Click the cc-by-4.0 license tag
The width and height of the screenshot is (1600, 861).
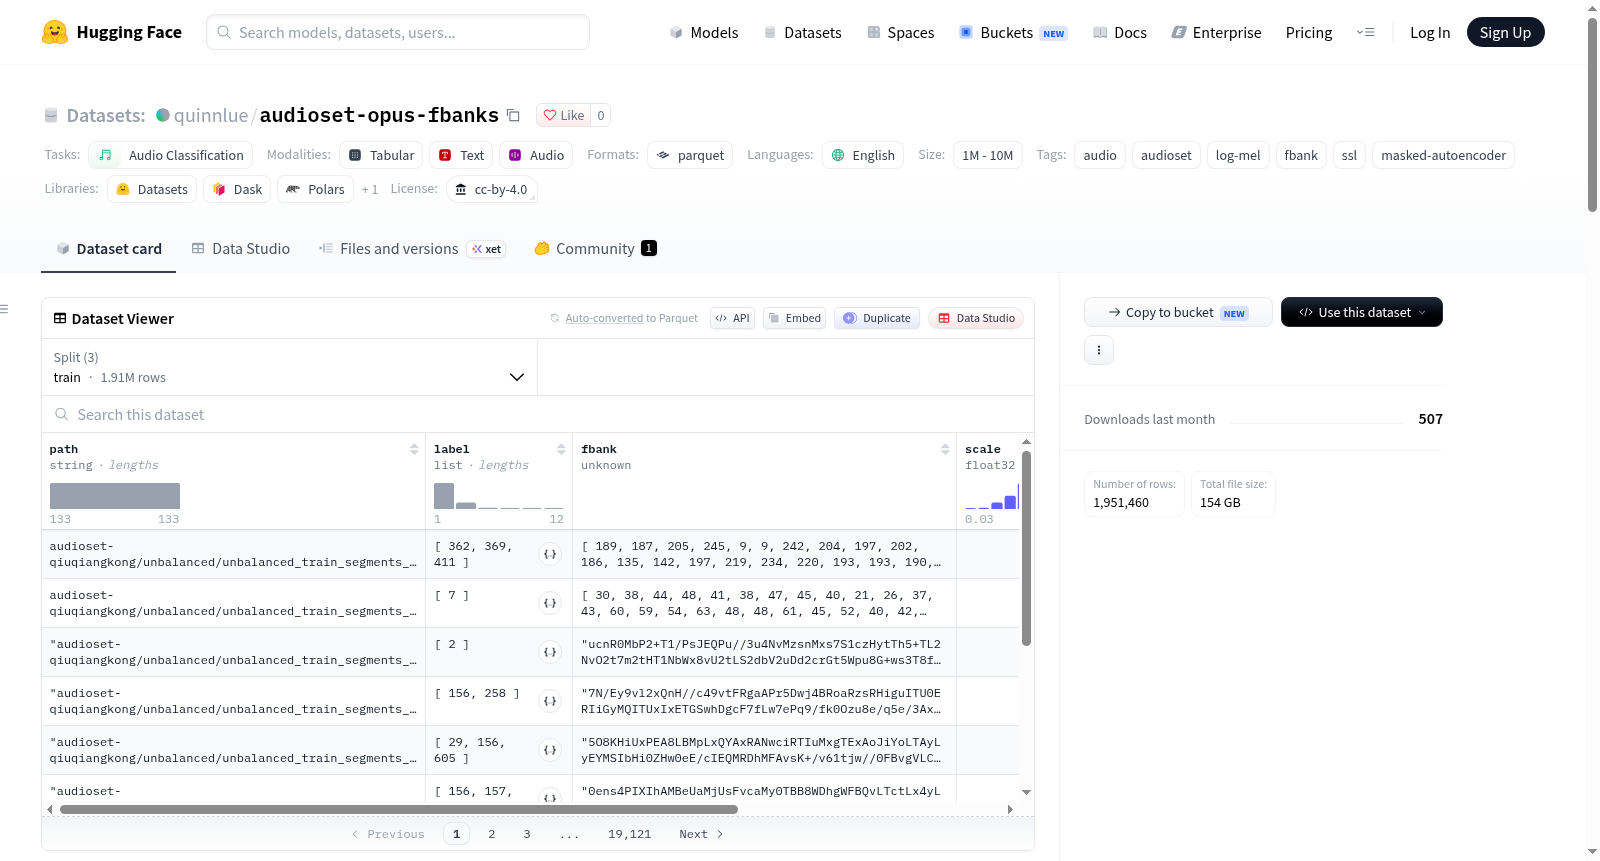coord(491,189)
